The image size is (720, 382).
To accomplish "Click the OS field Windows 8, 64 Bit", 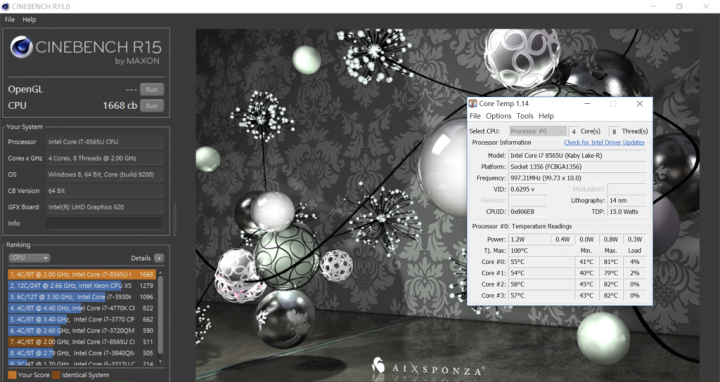I will [x=105, y=174].
